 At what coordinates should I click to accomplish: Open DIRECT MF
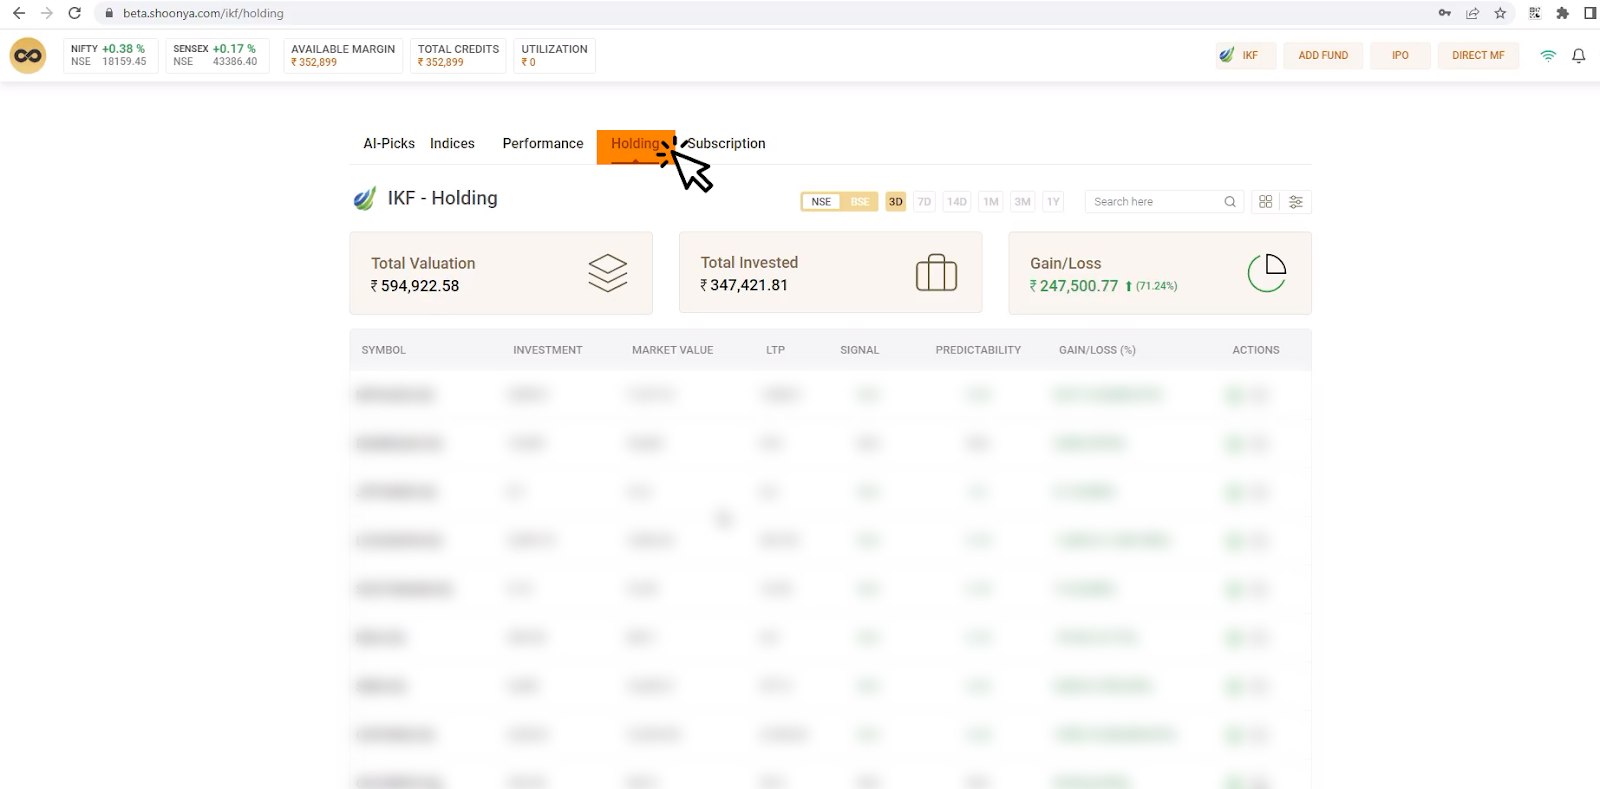click(x=1478, y=56)
